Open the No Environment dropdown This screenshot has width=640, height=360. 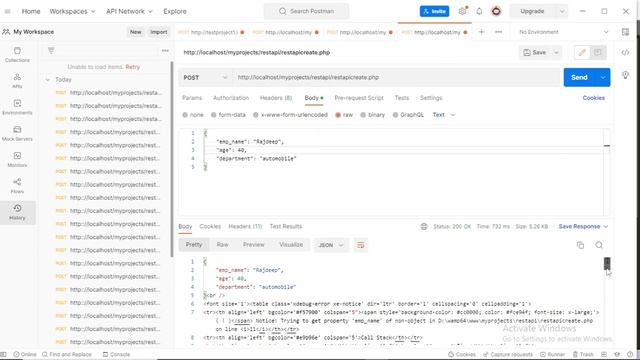coord(563,32)
